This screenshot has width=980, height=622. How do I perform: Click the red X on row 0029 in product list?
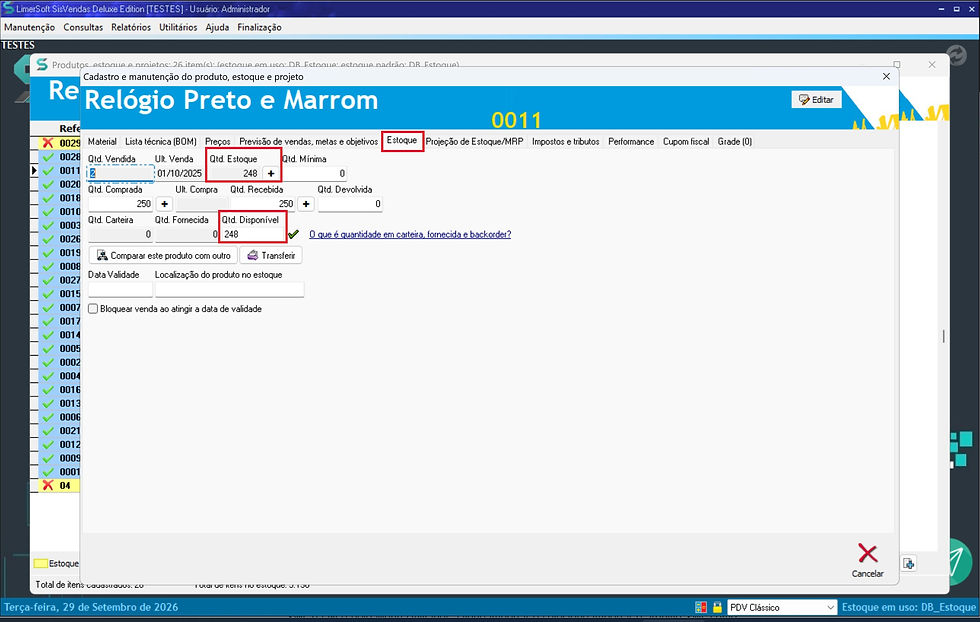point(48,143)
